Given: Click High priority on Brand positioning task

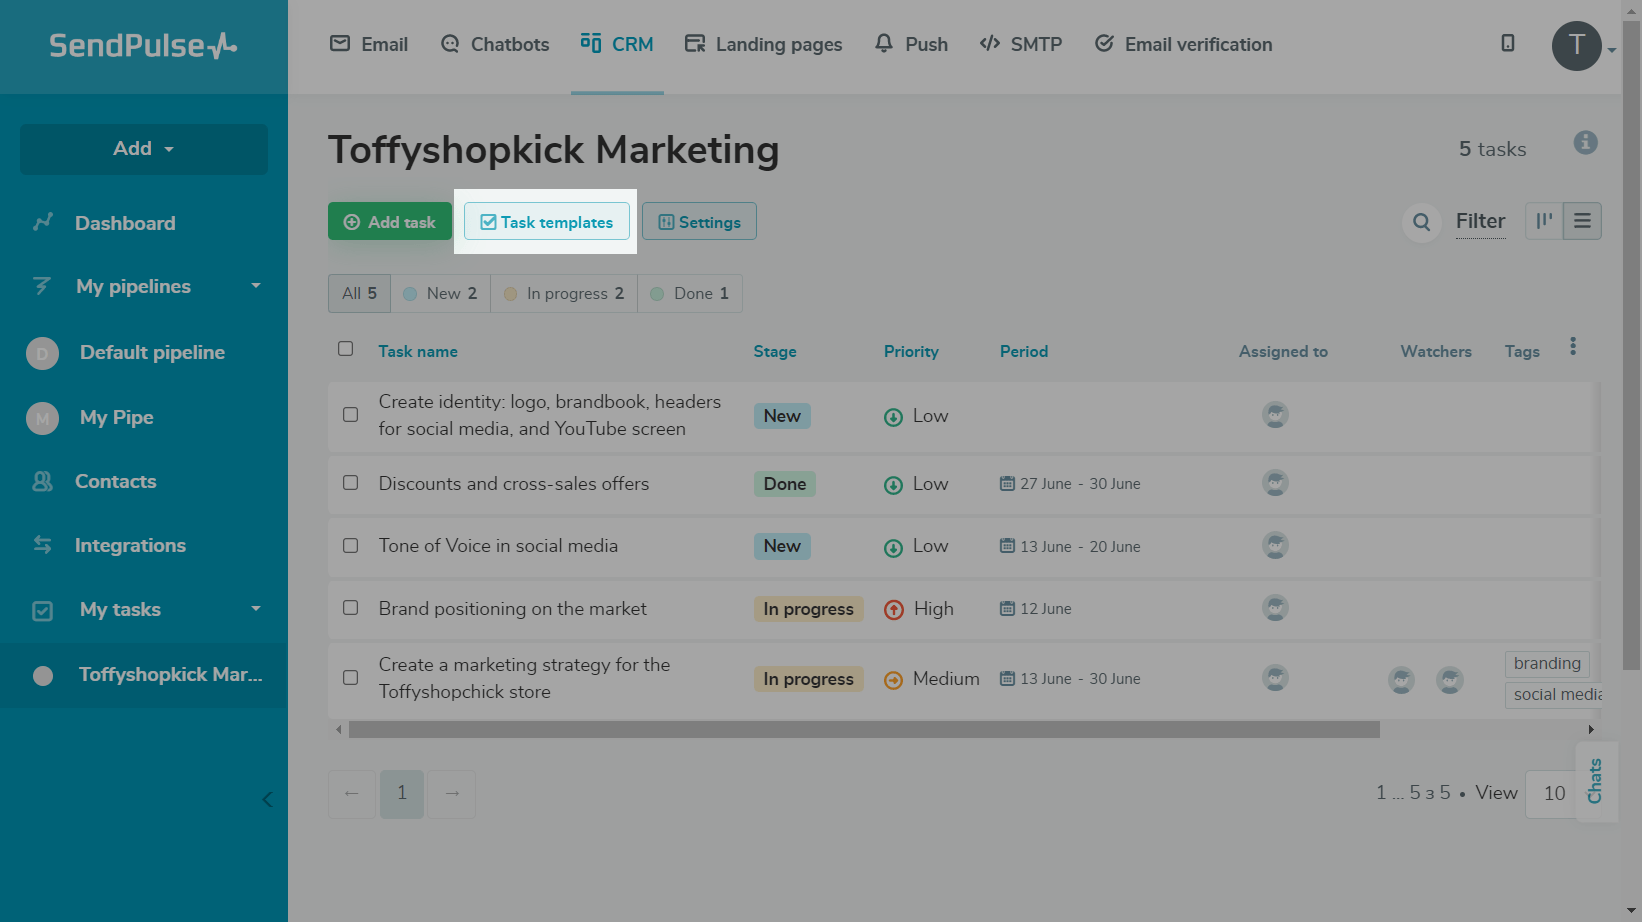Looking at the screenshot, I should (919, 609).
